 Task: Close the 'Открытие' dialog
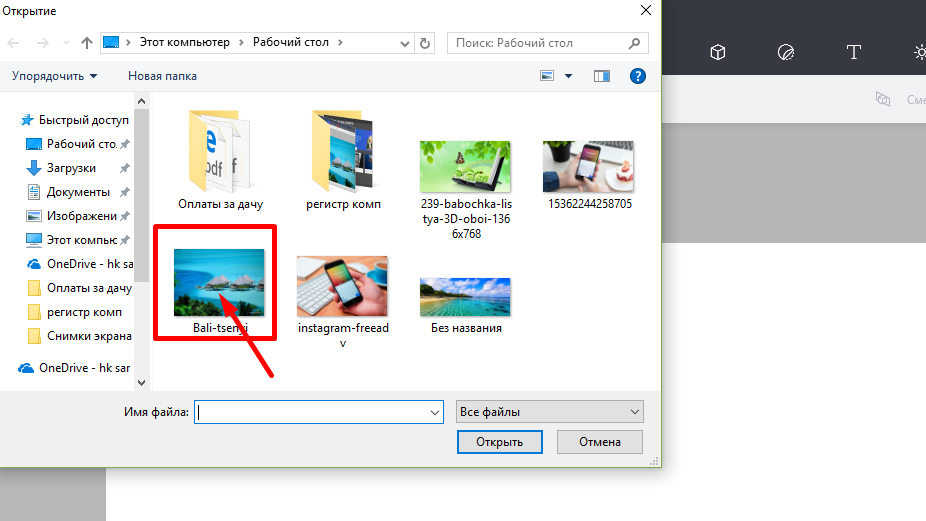point(646,11)
